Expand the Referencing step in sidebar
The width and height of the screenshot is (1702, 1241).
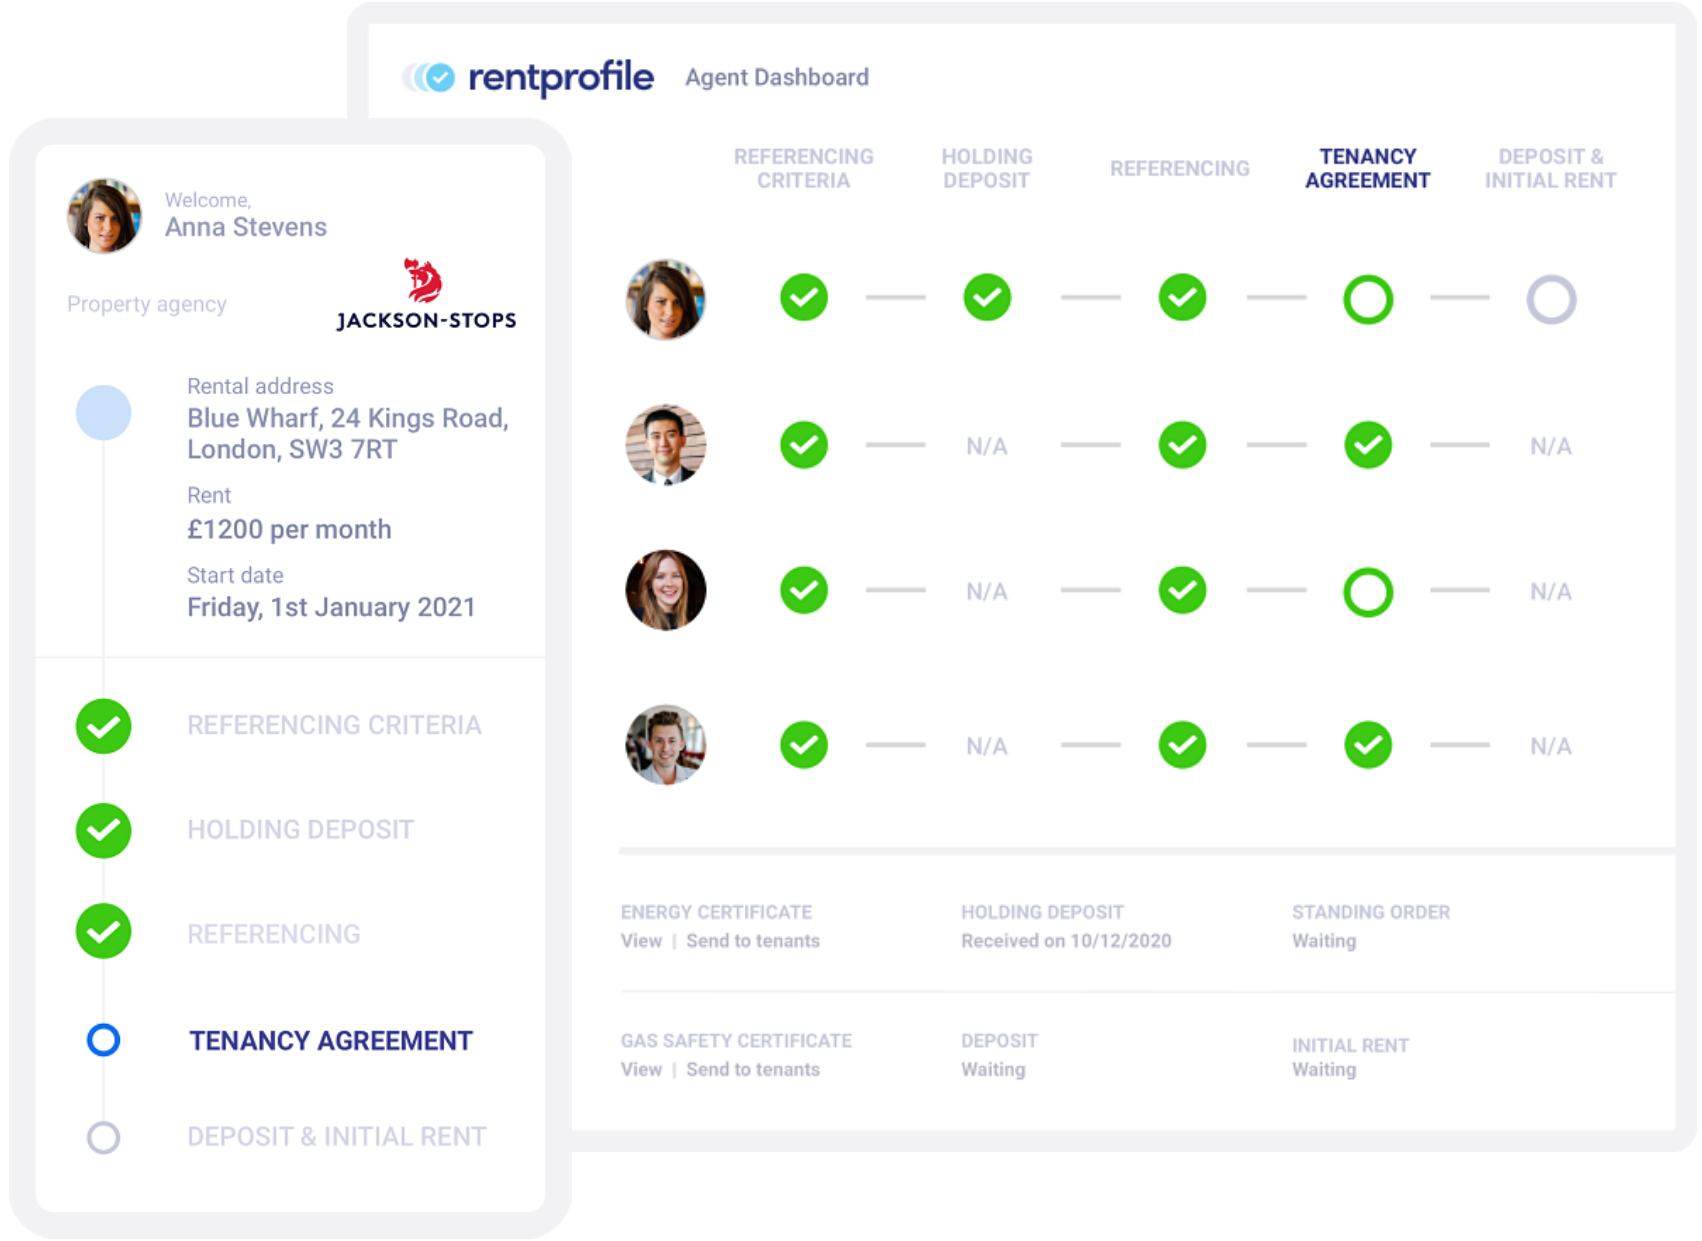click(274, 933)
